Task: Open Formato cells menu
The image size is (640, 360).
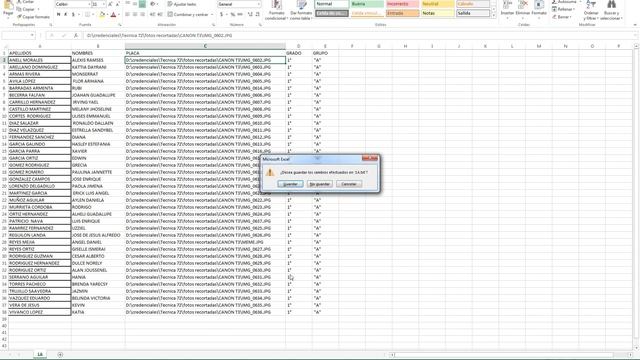Action: (539, 10)
